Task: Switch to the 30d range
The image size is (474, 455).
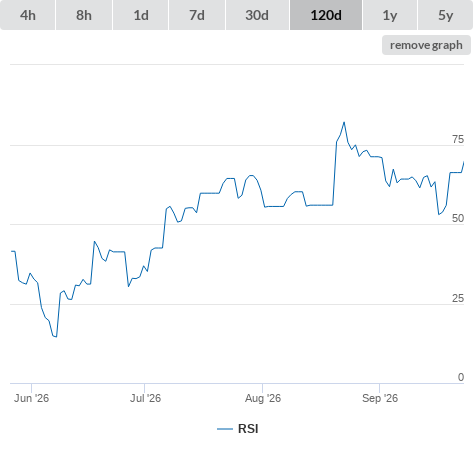Action: pos(257,15)
